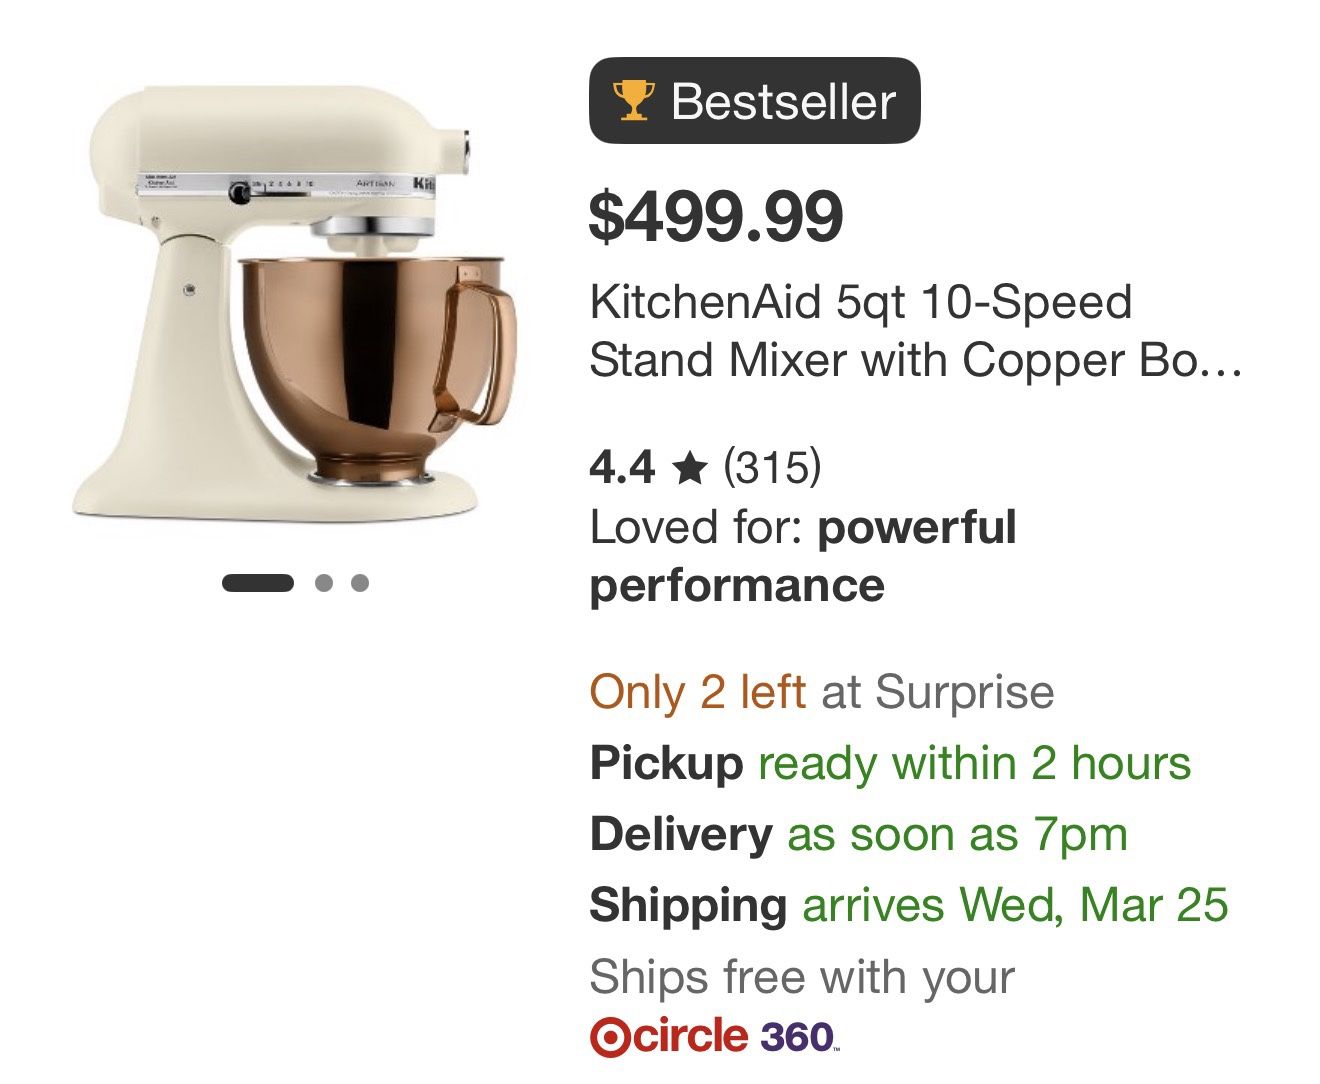Tap the Bestseller badge label
Screen dimensions: 1320x1084
[782, 101]
